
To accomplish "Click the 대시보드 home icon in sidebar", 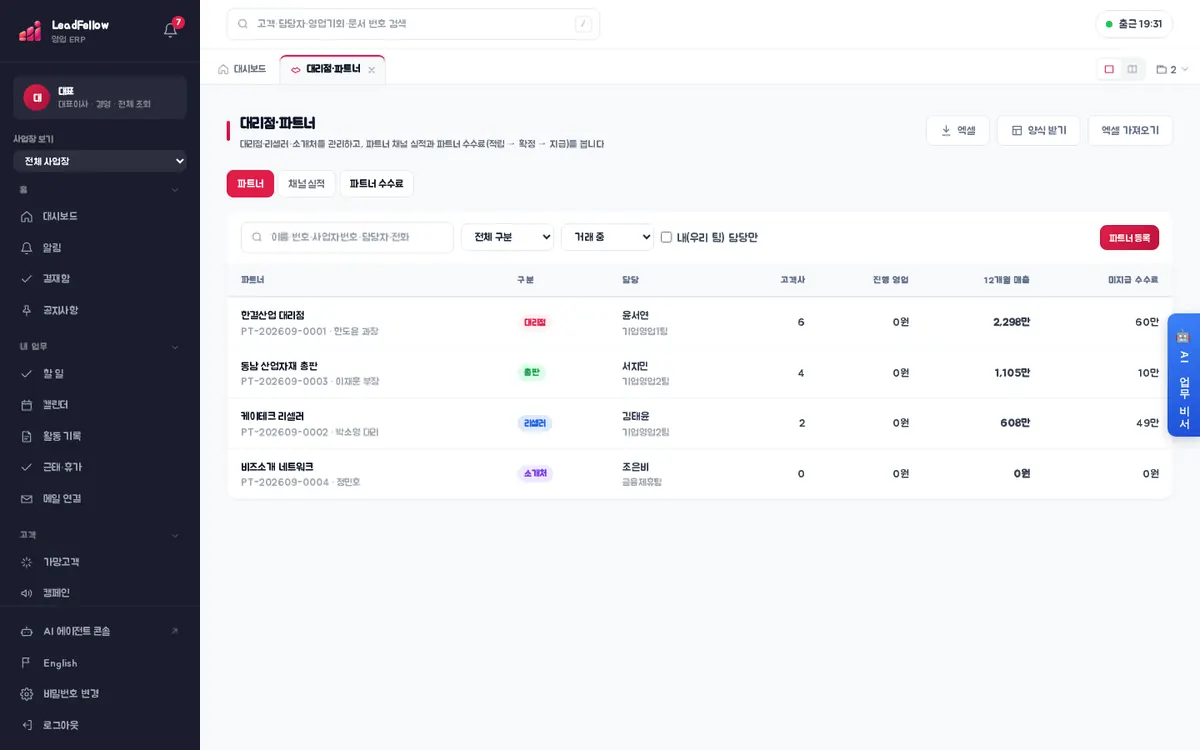I will click(x=27, y=216).
